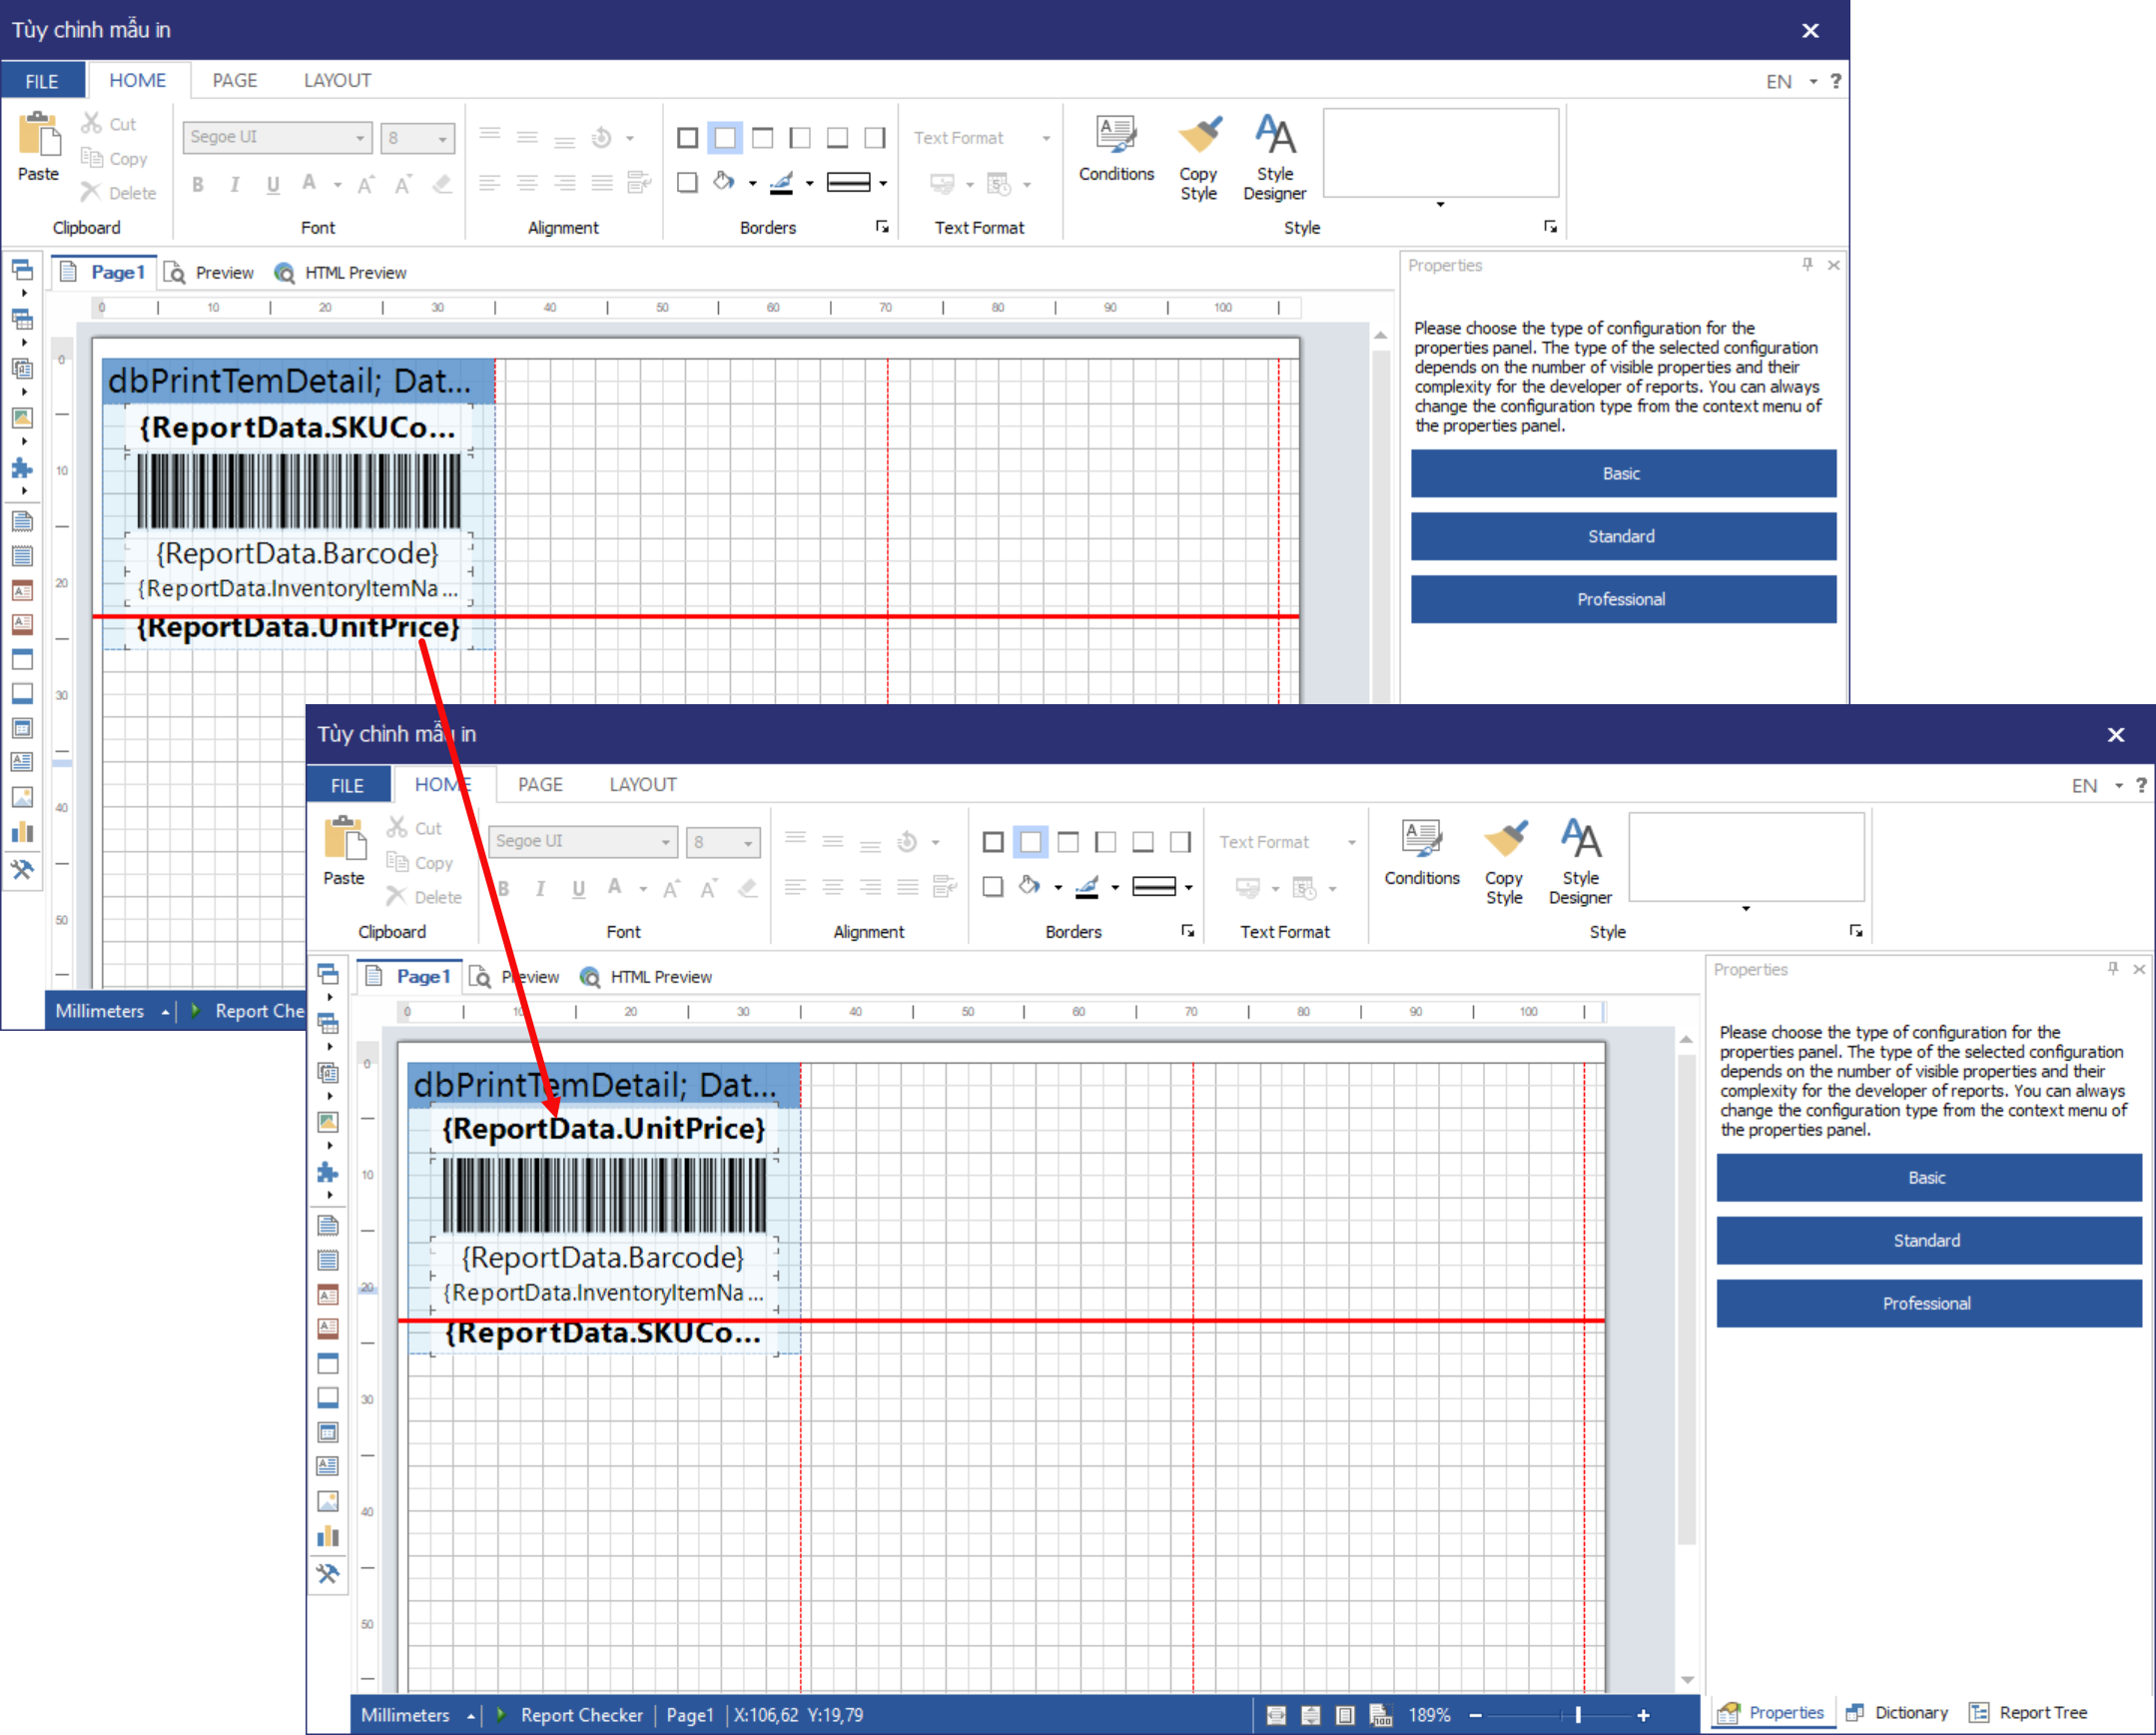This screenshot has height=1735, width=2156.
Task: Click the fit page width zoom icon
Action: 1277,1715
